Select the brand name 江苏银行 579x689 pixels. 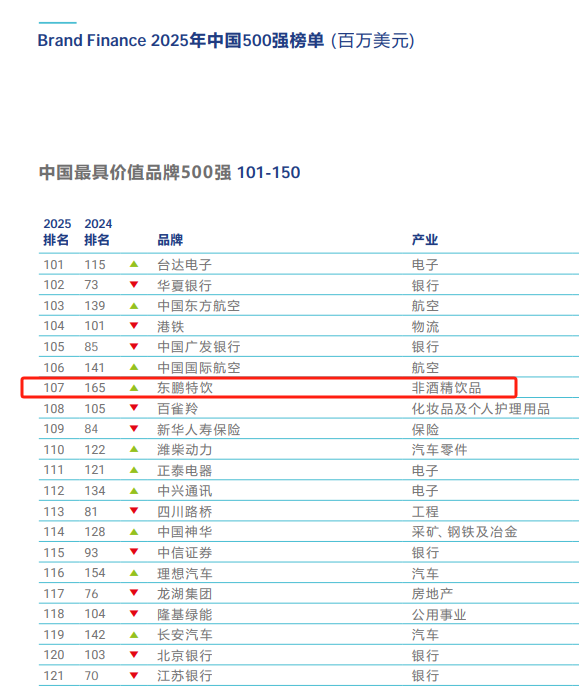[185, 676]
